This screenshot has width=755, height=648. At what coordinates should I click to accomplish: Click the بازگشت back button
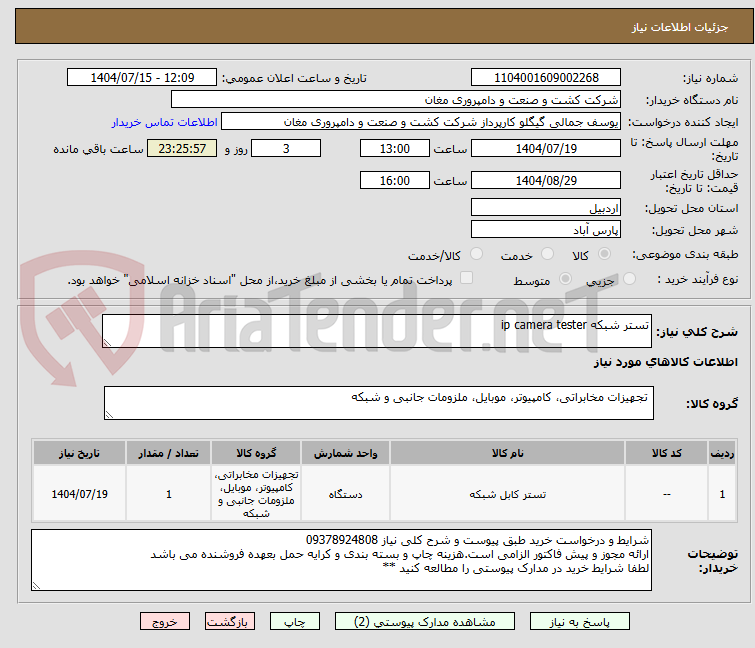(x=230, y=622)
